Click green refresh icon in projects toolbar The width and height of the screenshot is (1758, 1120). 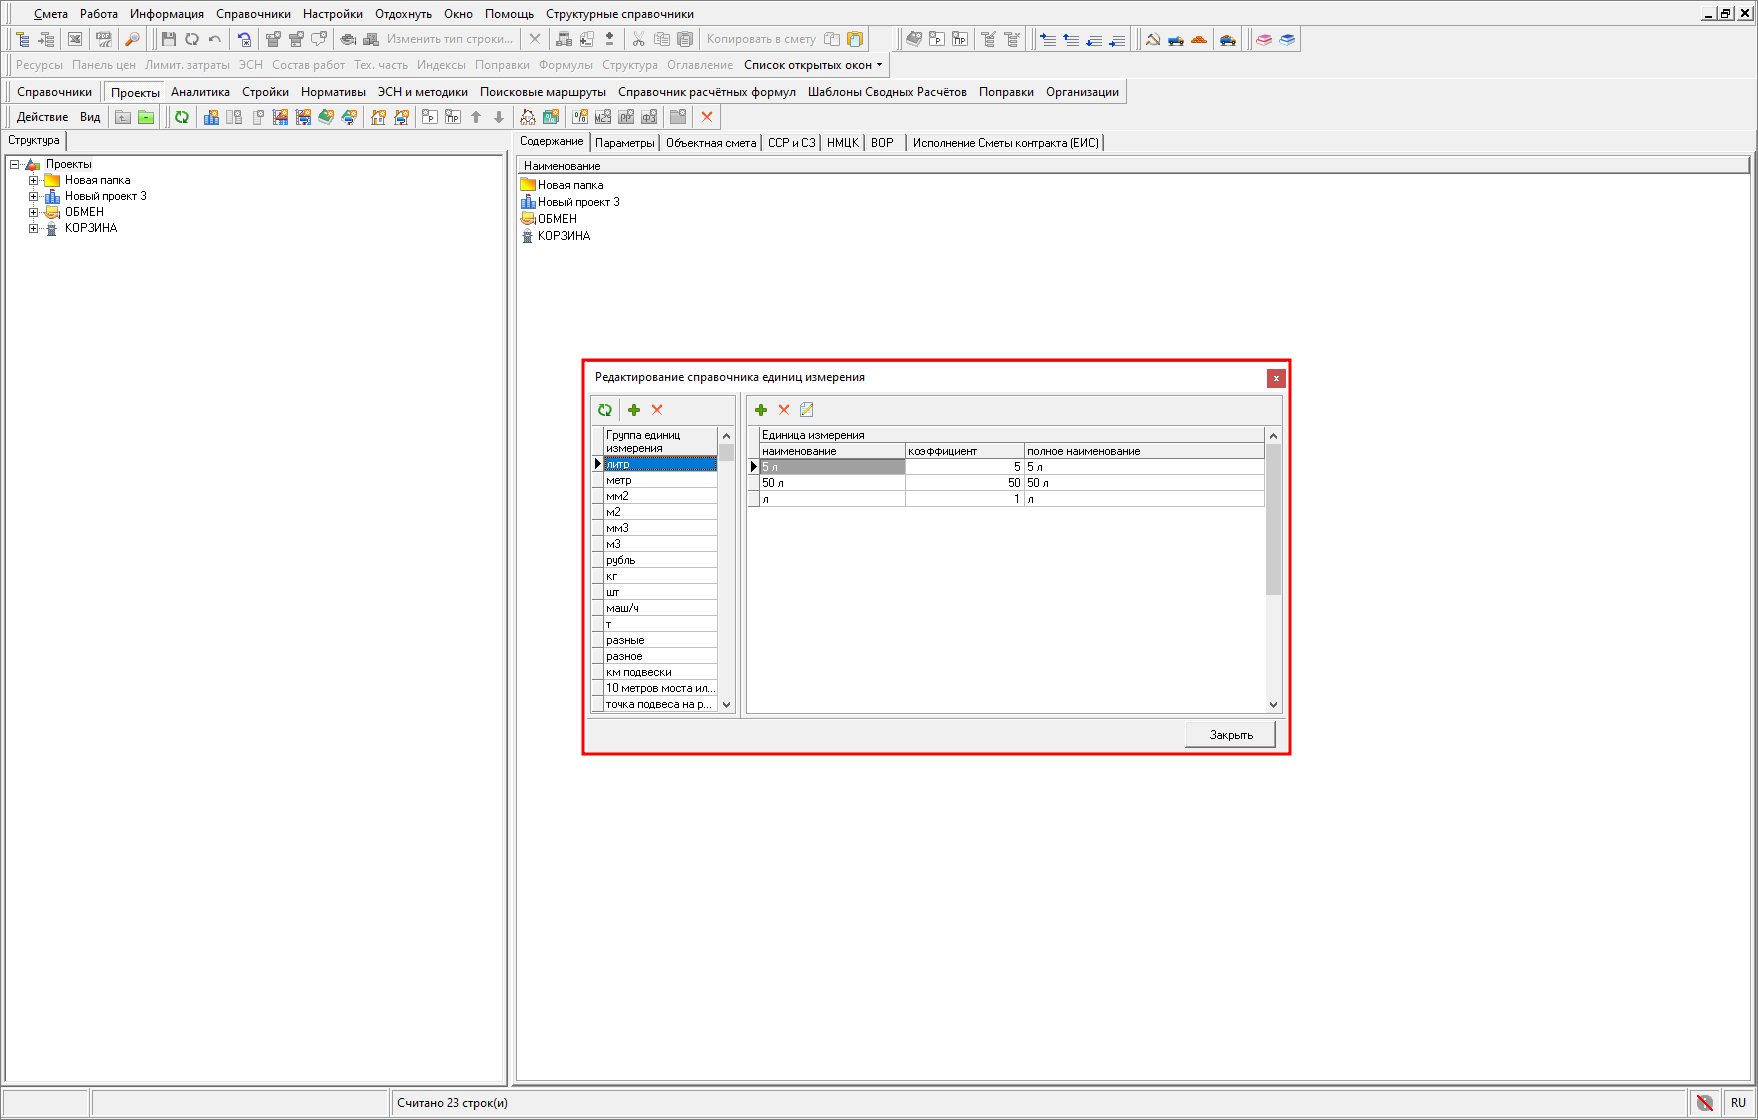click(x=182, y=117)
